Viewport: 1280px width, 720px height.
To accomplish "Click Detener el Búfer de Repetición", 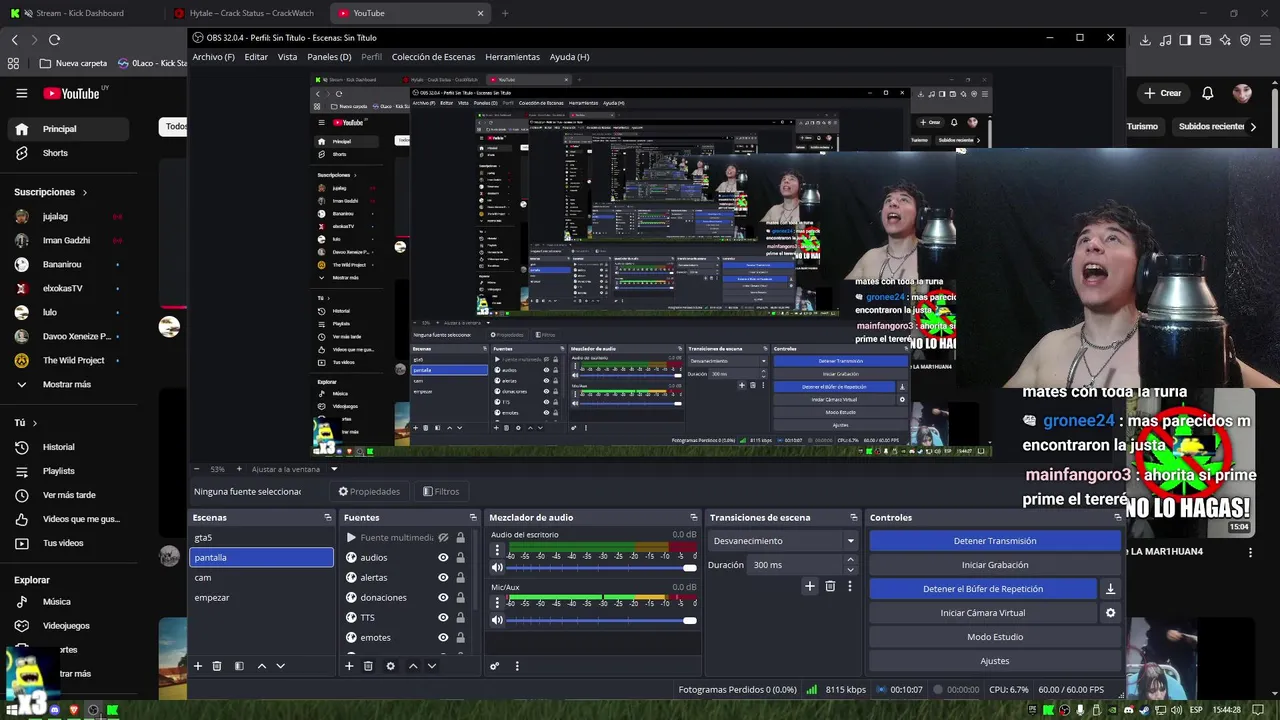I will click(x=983, y=589).
